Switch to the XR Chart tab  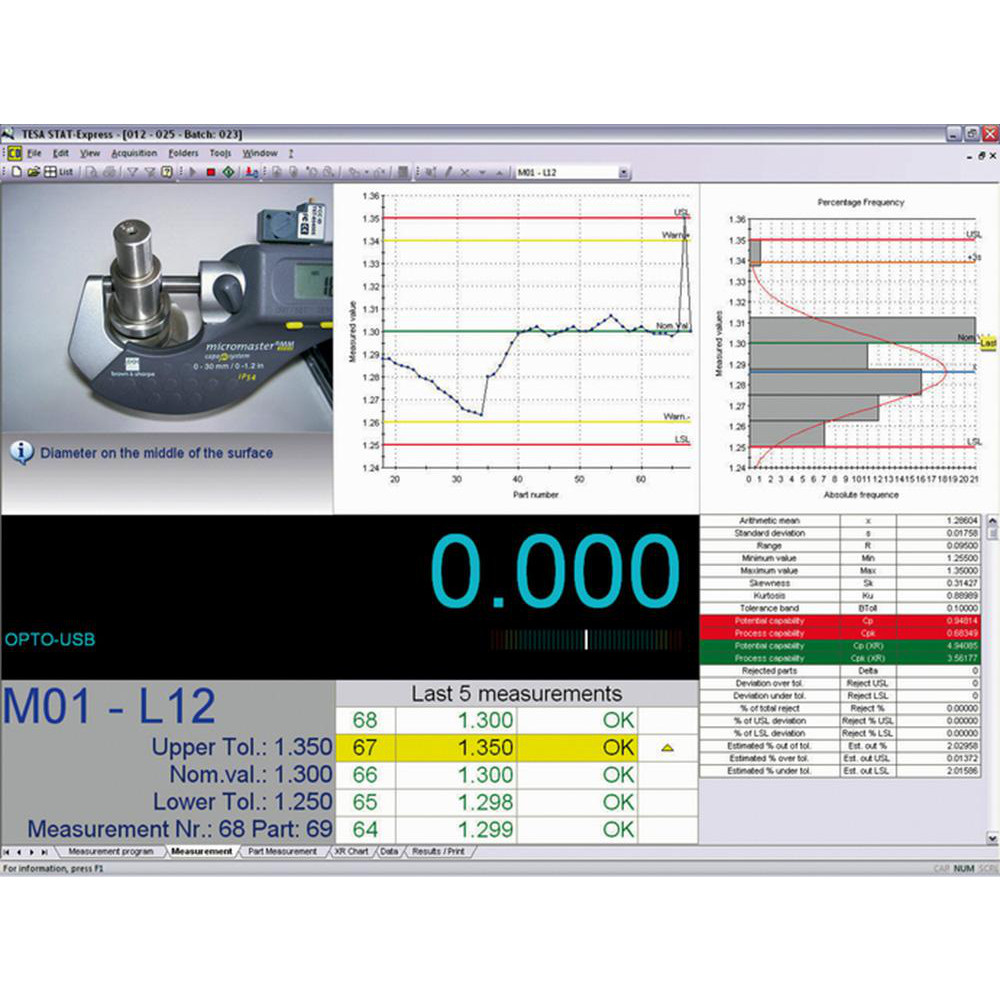(352, 851)
